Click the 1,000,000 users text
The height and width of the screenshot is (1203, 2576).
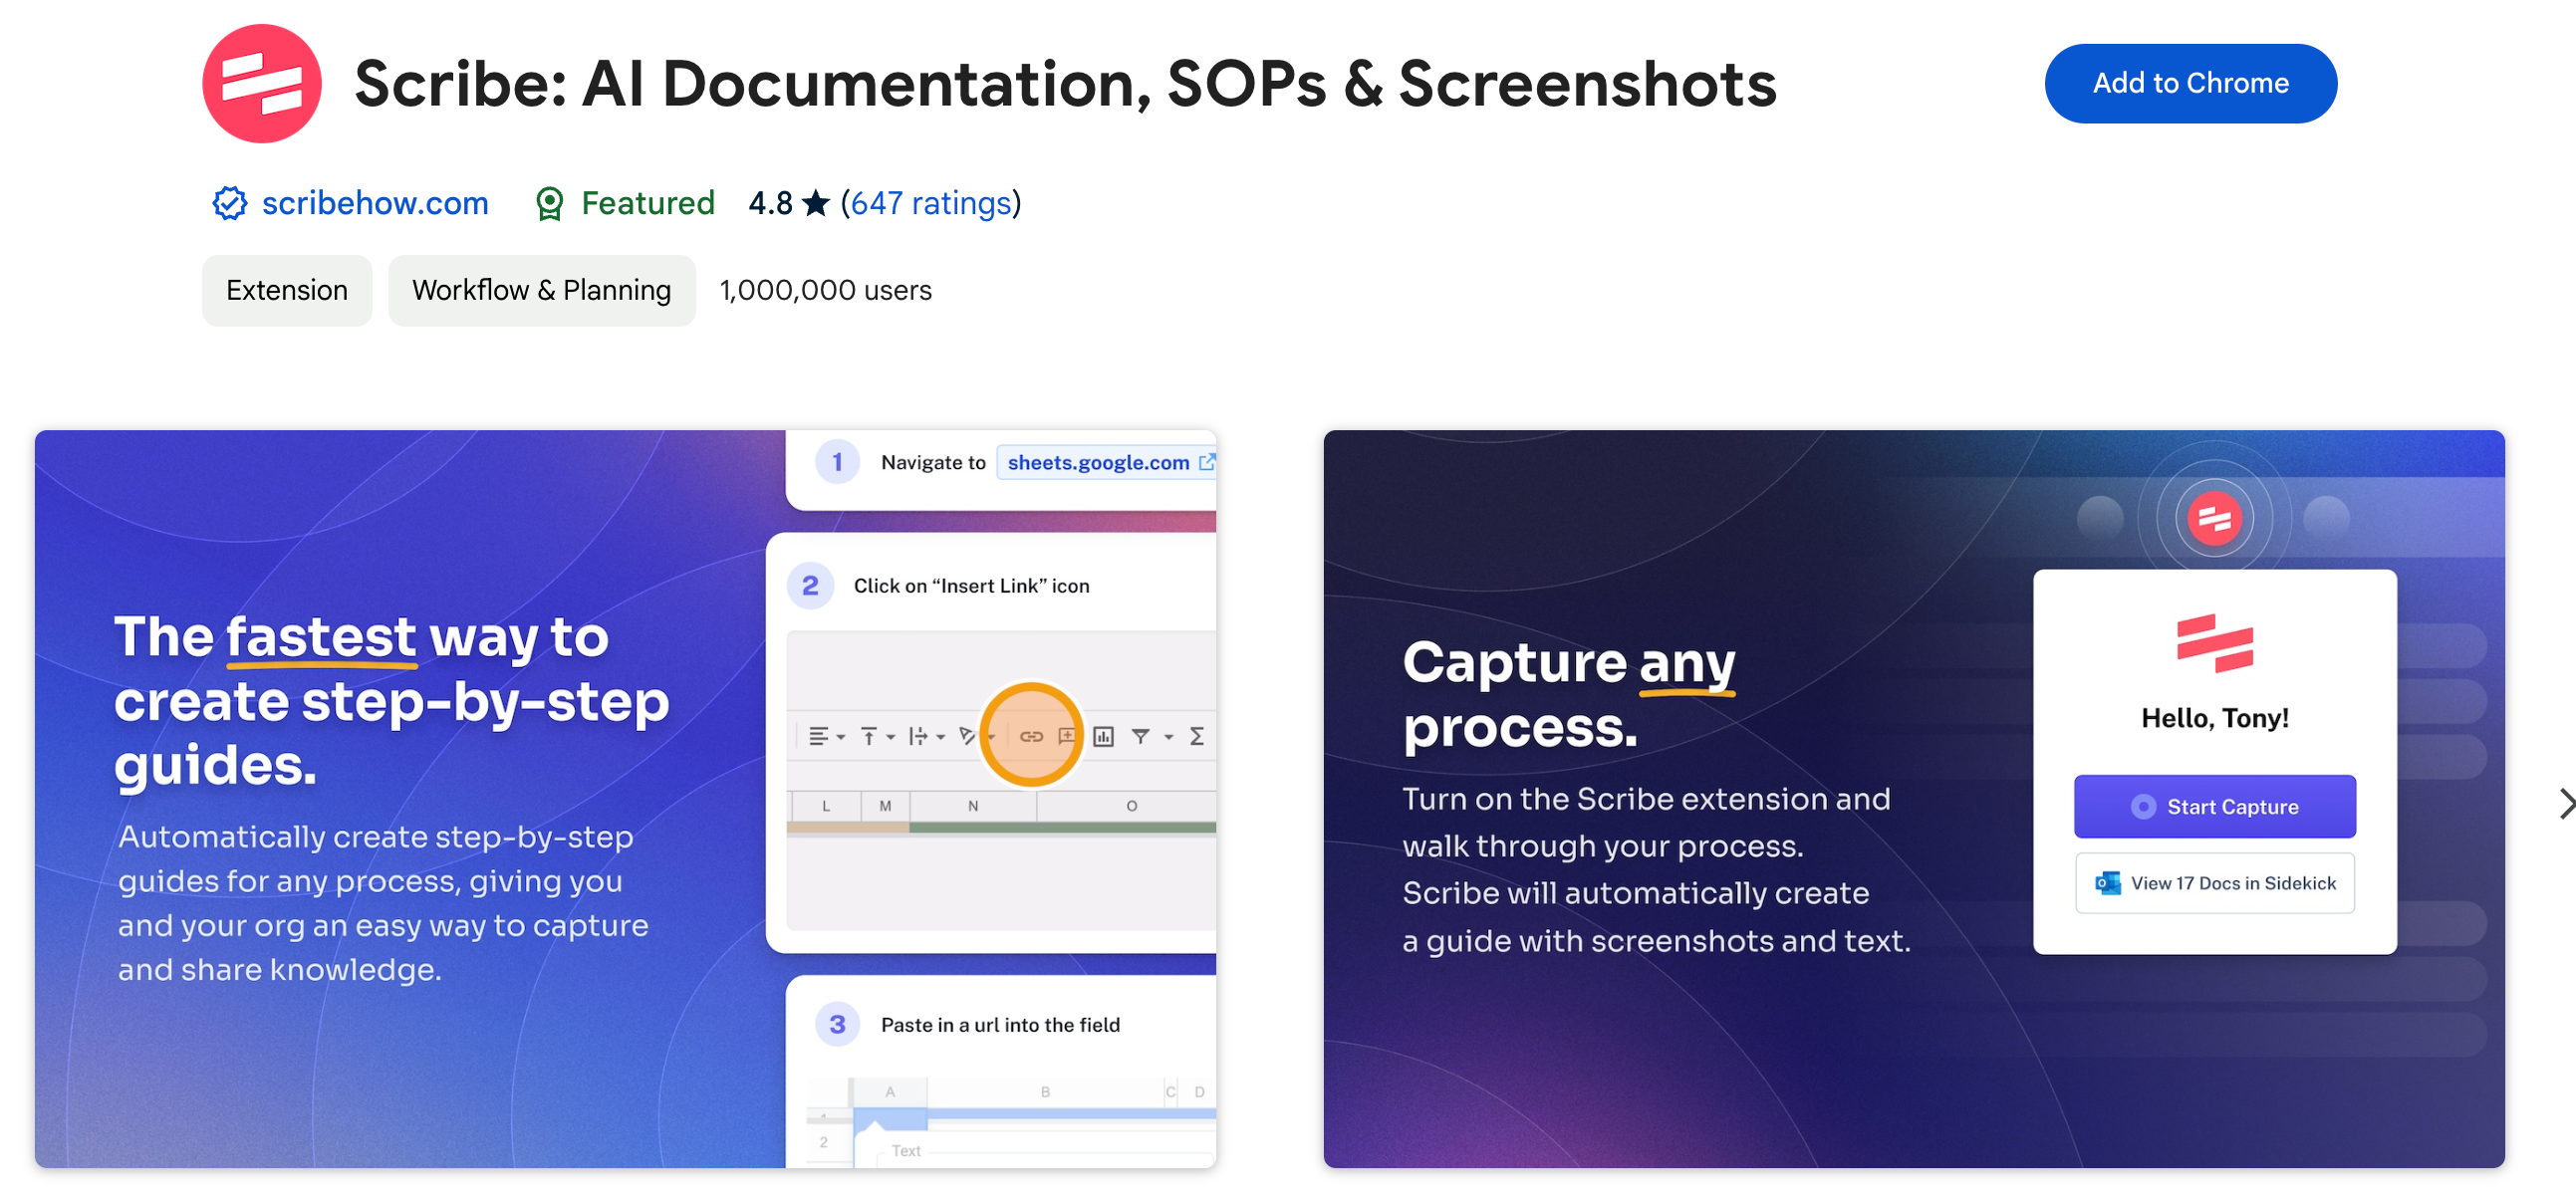(x=825, y=290)
